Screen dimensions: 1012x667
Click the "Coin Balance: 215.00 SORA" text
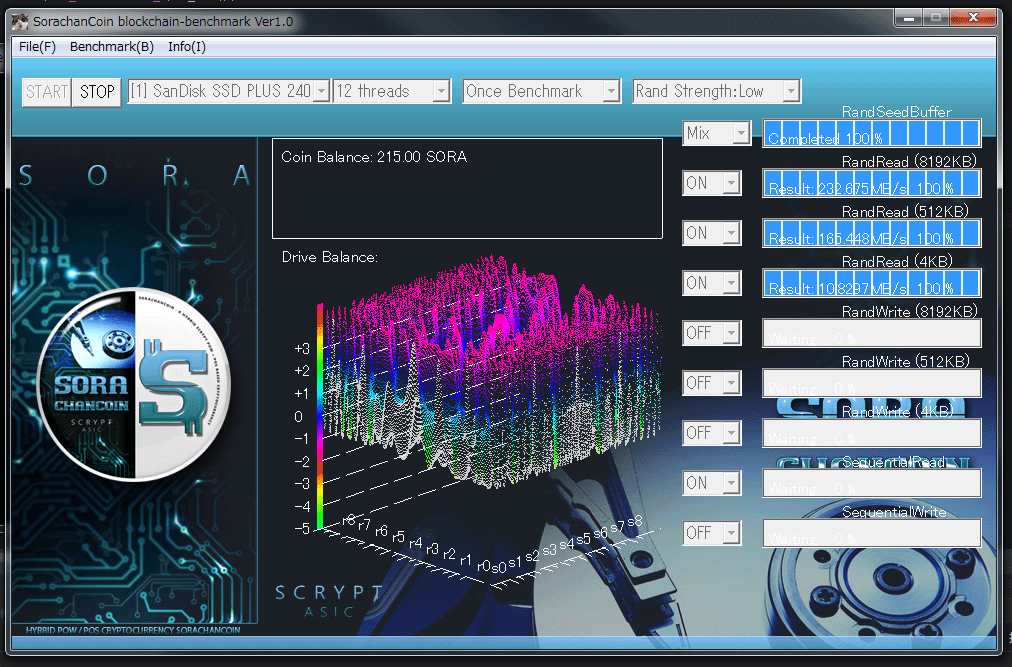coord(374,157)
